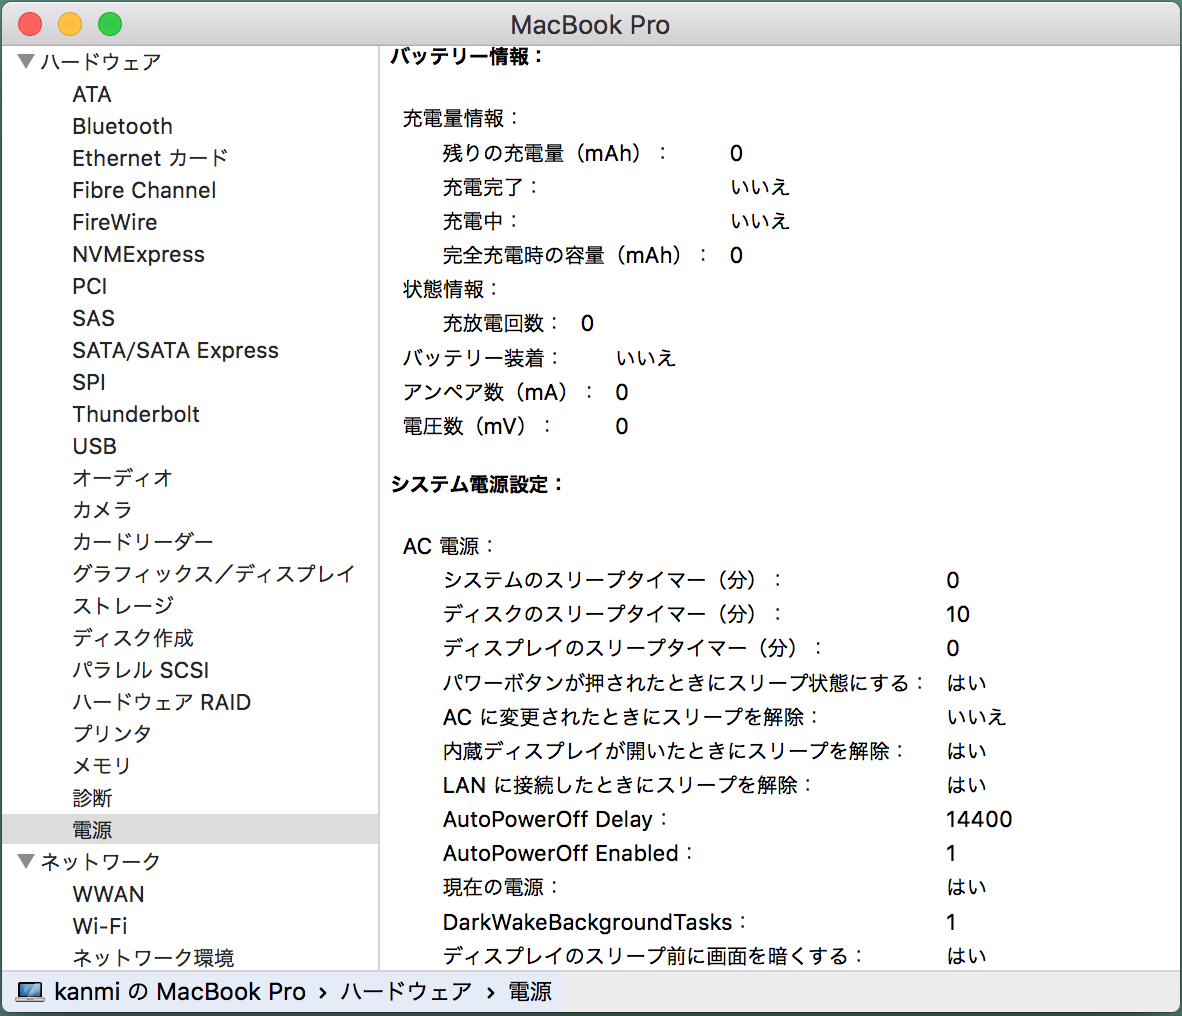Minimize the window with the yellow button
Screen dimensions: 1182x1016
pyautogui.click(x=70, y=24)
